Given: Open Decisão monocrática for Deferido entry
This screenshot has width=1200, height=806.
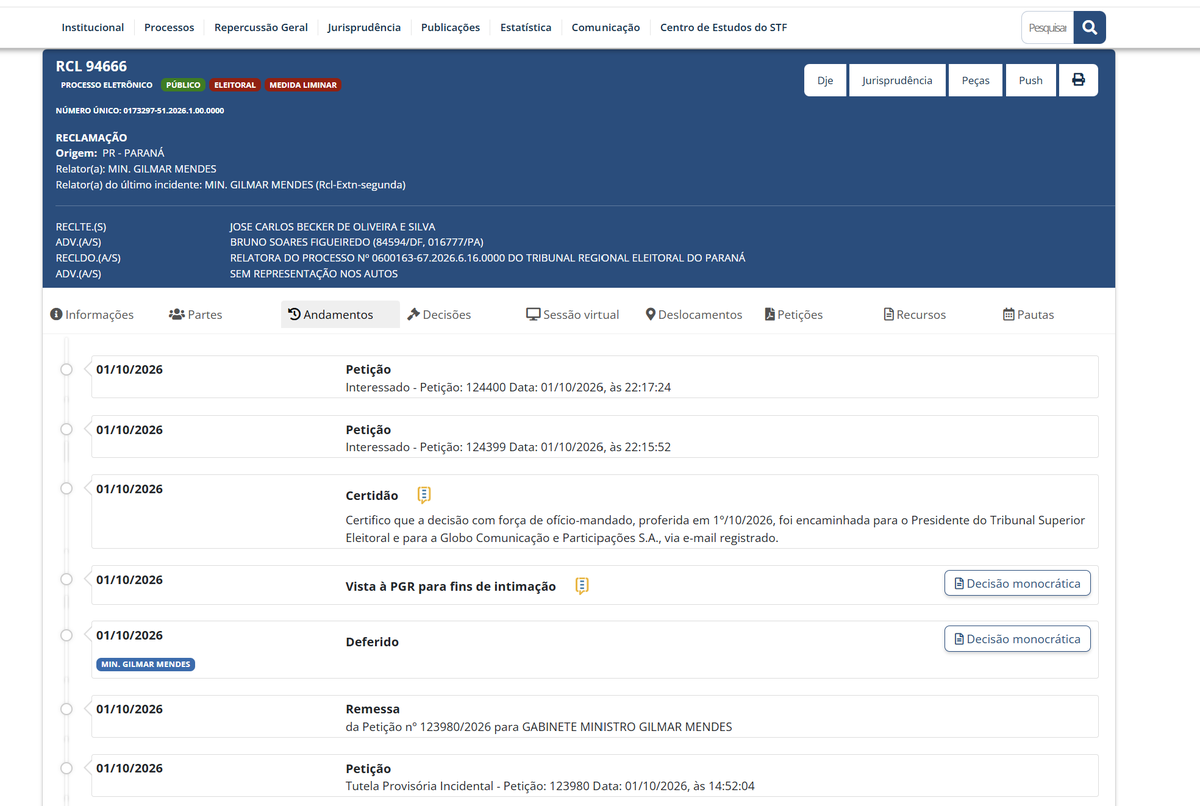Looking at the screenshot, I should [x=1017, y=639].
